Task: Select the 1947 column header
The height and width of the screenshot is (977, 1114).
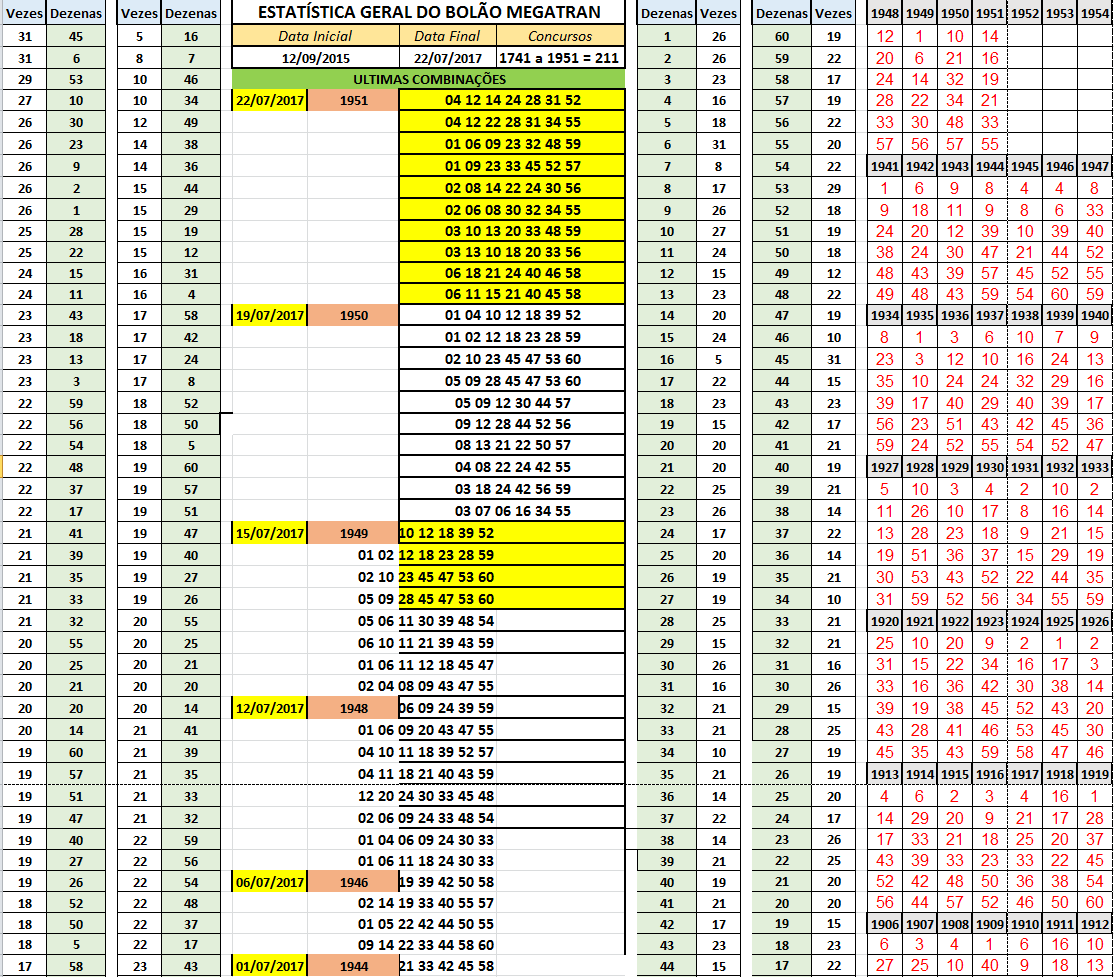Action: (1095, 166)
